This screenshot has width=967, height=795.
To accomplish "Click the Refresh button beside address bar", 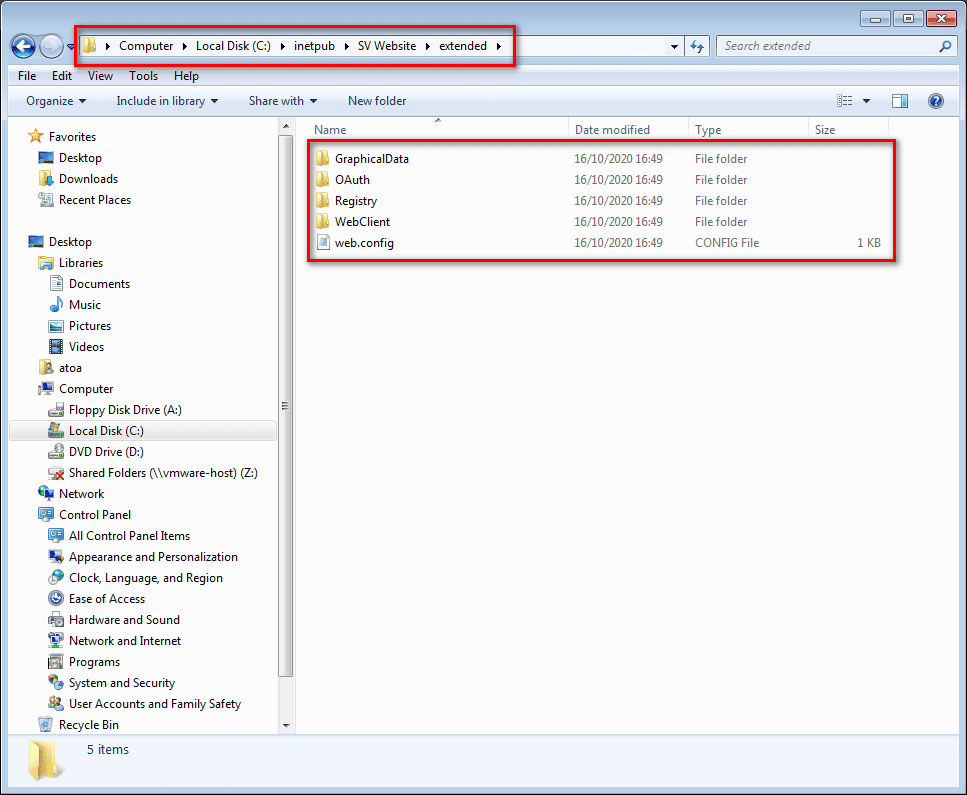I will click(698, 46).
